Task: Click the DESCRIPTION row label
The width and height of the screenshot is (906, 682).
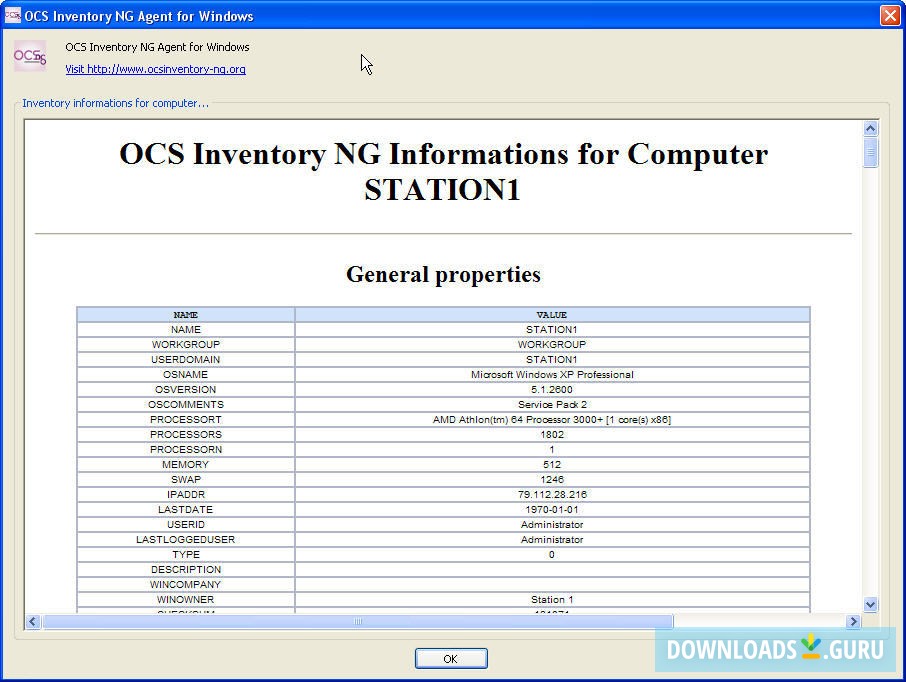Action: coord(185,570)
